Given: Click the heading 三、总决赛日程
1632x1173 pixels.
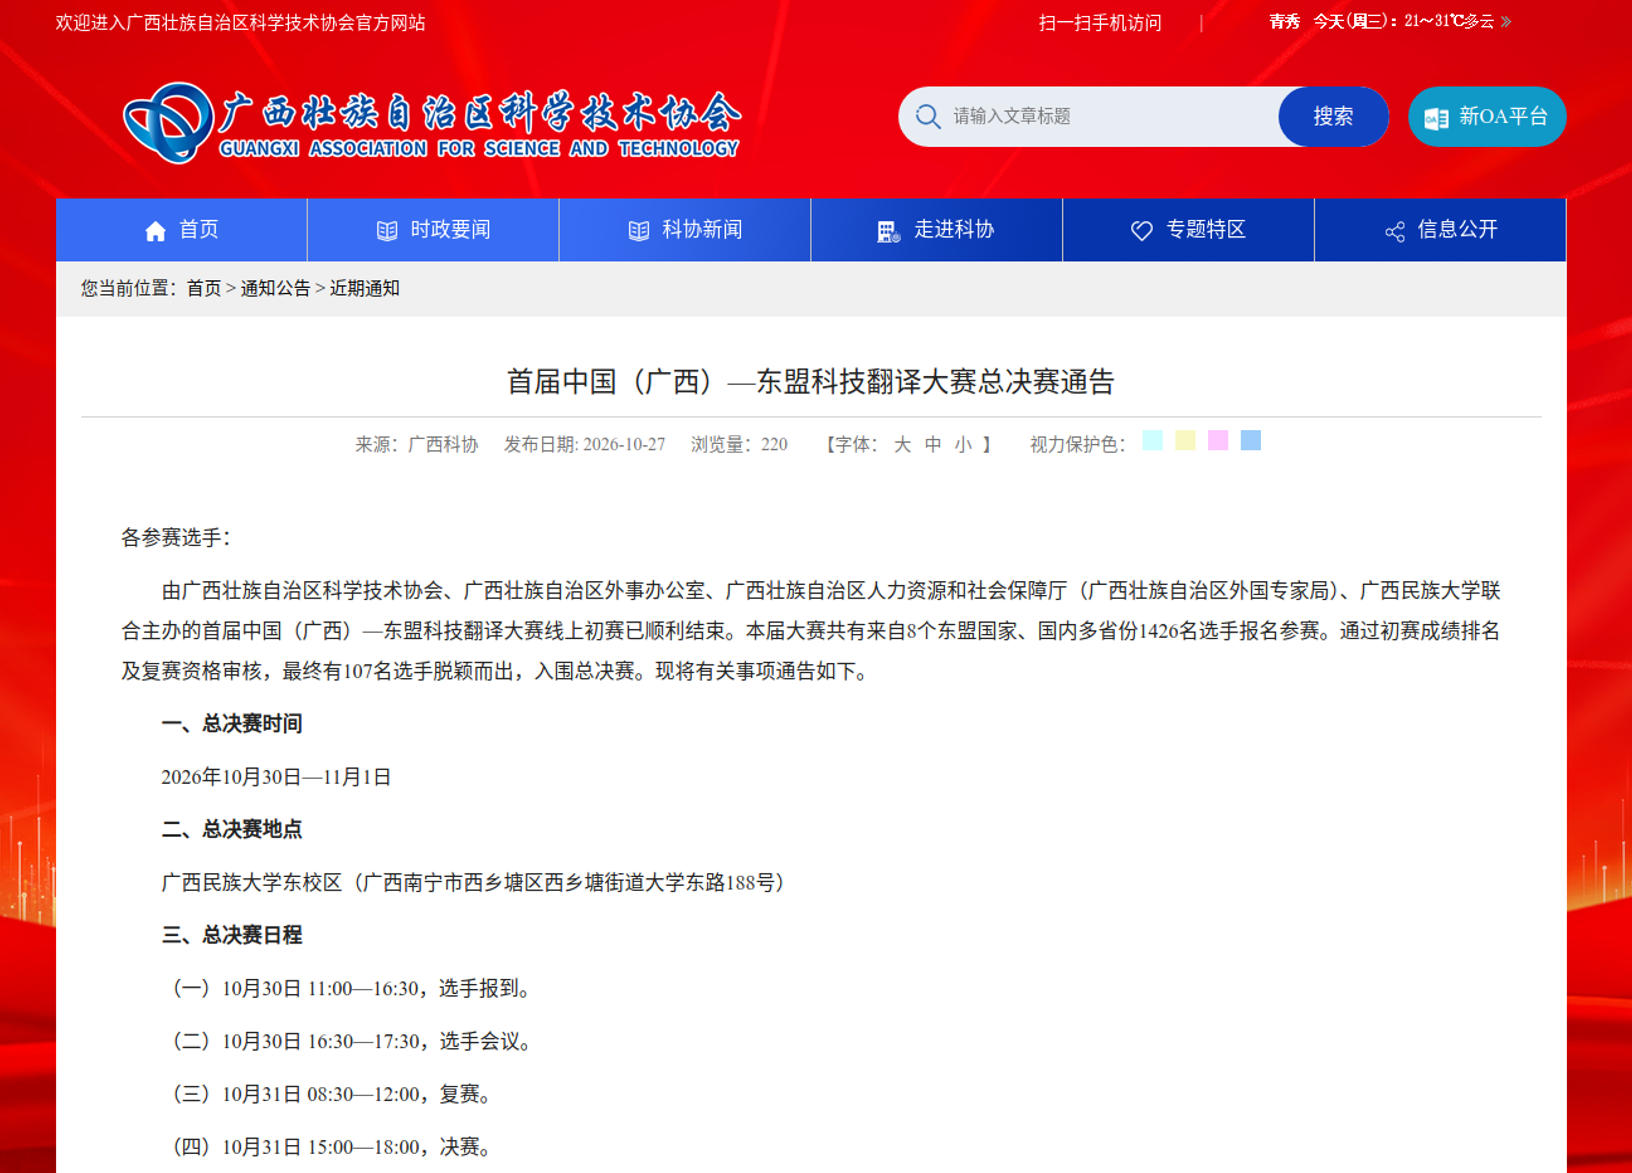Looking at the screenshot, I should pyautogui.click(x=232, y=935).
